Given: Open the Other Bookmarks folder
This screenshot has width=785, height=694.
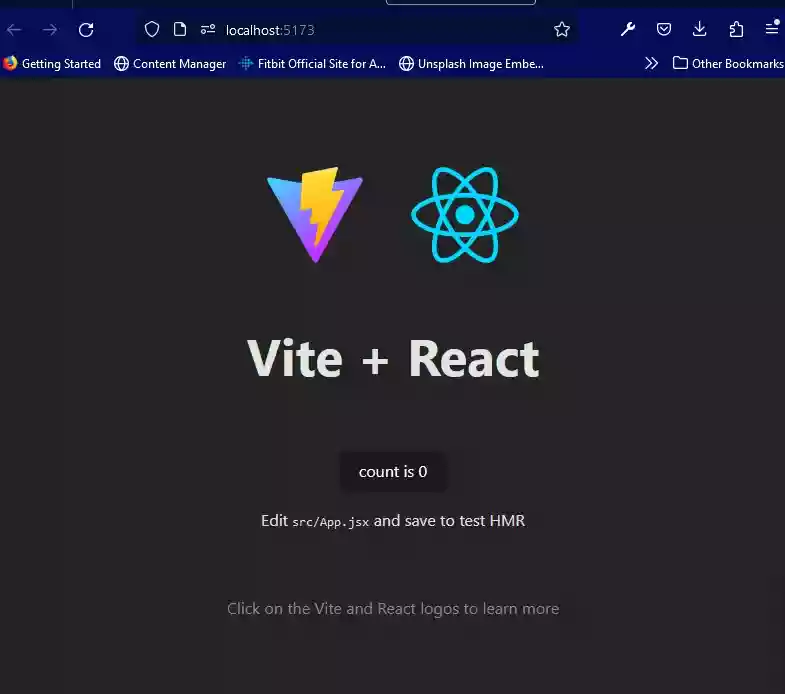Looking at the screenshot, I should (x=727, y=64).
